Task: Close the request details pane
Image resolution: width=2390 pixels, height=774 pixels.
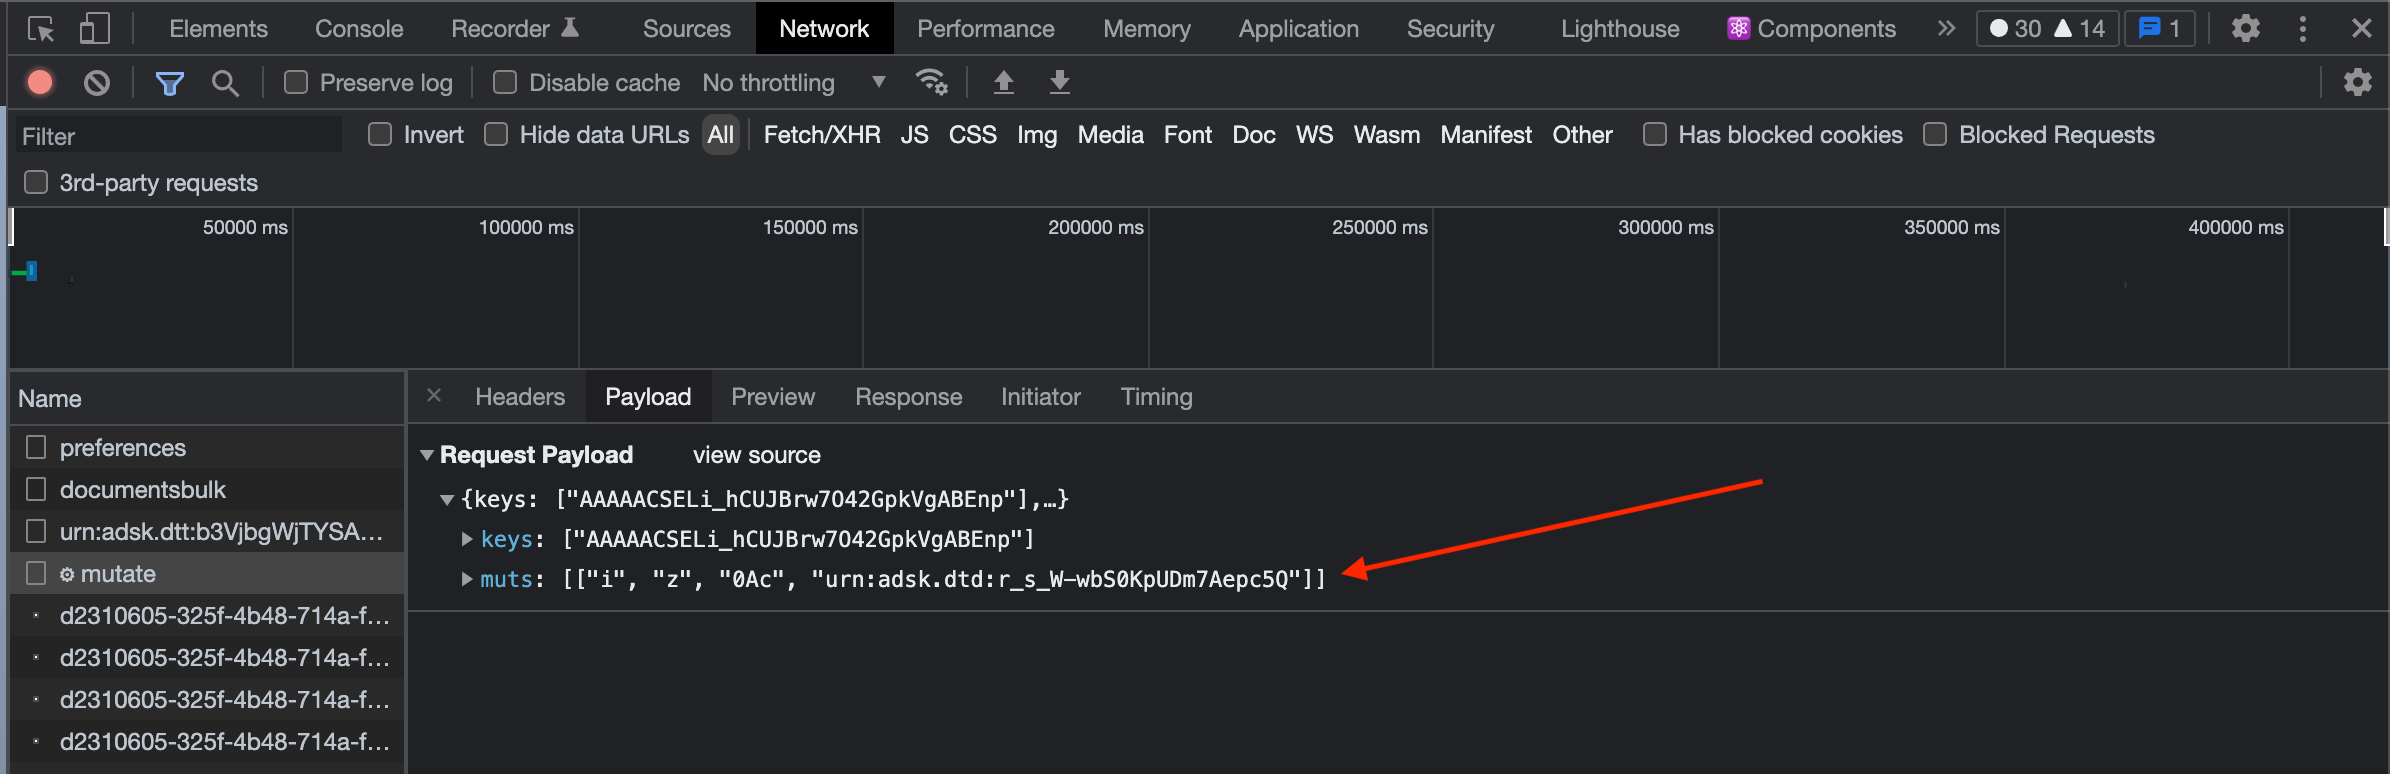Action: [434, 395]
